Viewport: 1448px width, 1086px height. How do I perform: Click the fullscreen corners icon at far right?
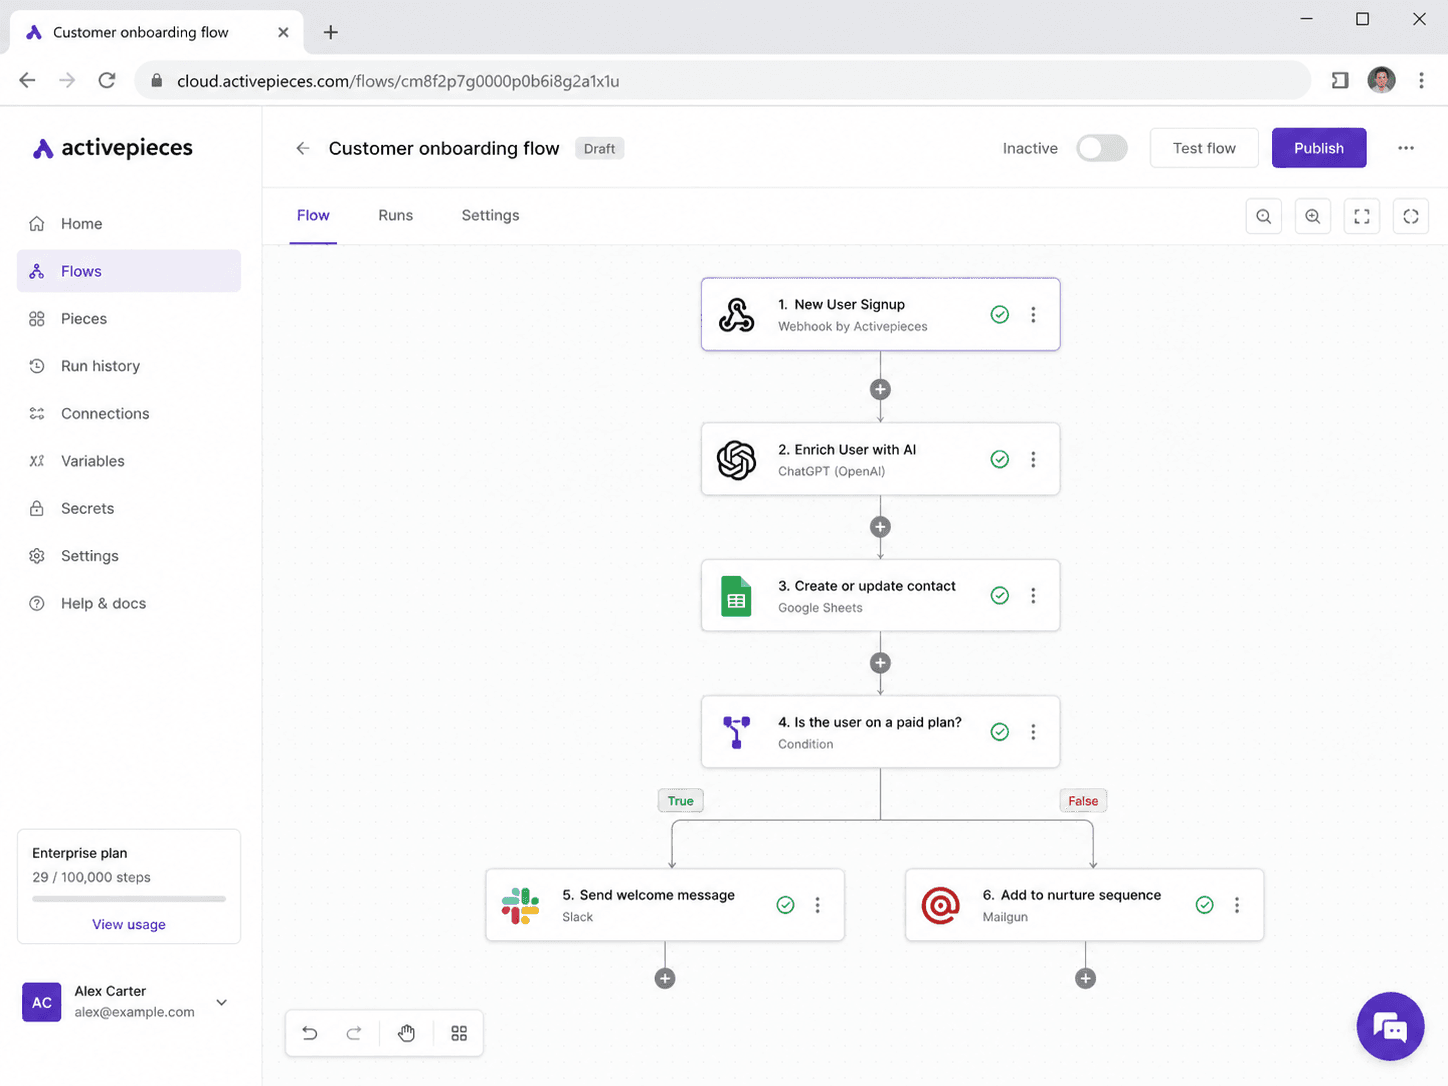click(x=1411, y=216)
